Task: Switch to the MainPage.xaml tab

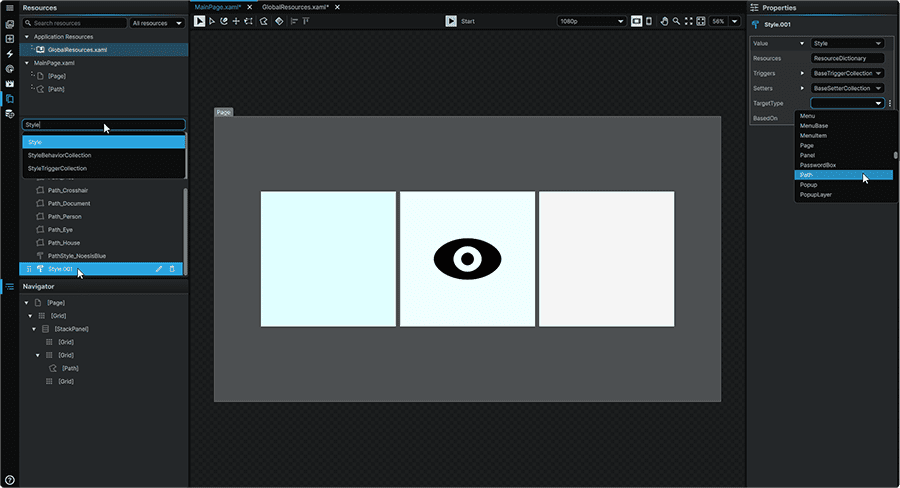Action: (218, 7)
